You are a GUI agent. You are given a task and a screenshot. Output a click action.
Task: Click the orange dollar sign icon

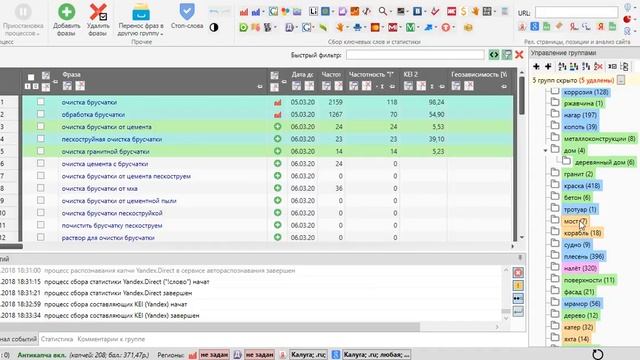pos(463,11)
